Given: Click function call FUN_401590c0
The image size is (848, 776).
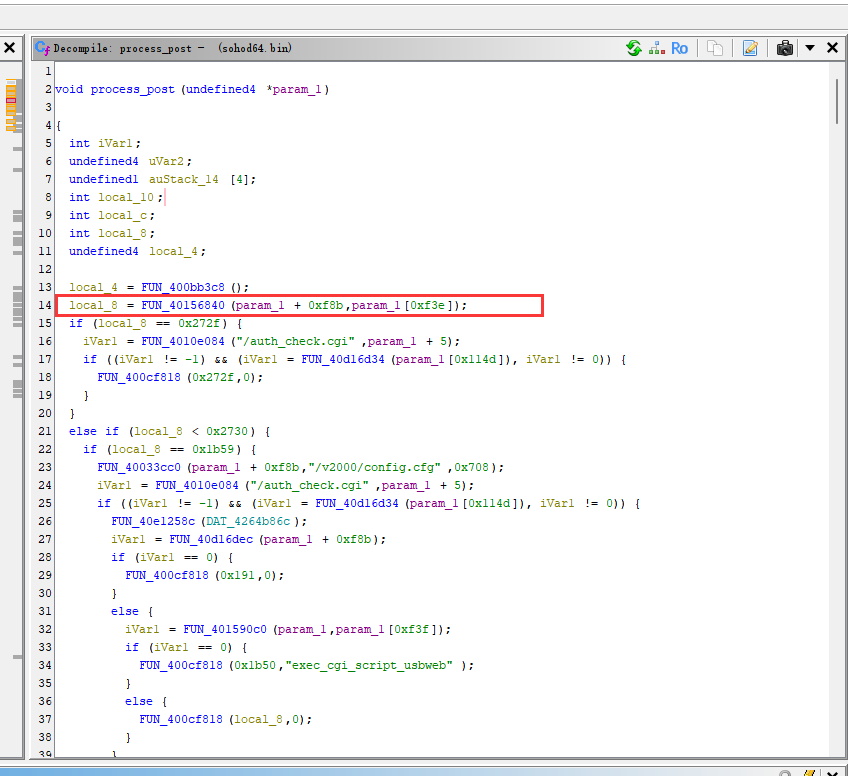Looking at the screenshot, I should click(x=225, y=629).
